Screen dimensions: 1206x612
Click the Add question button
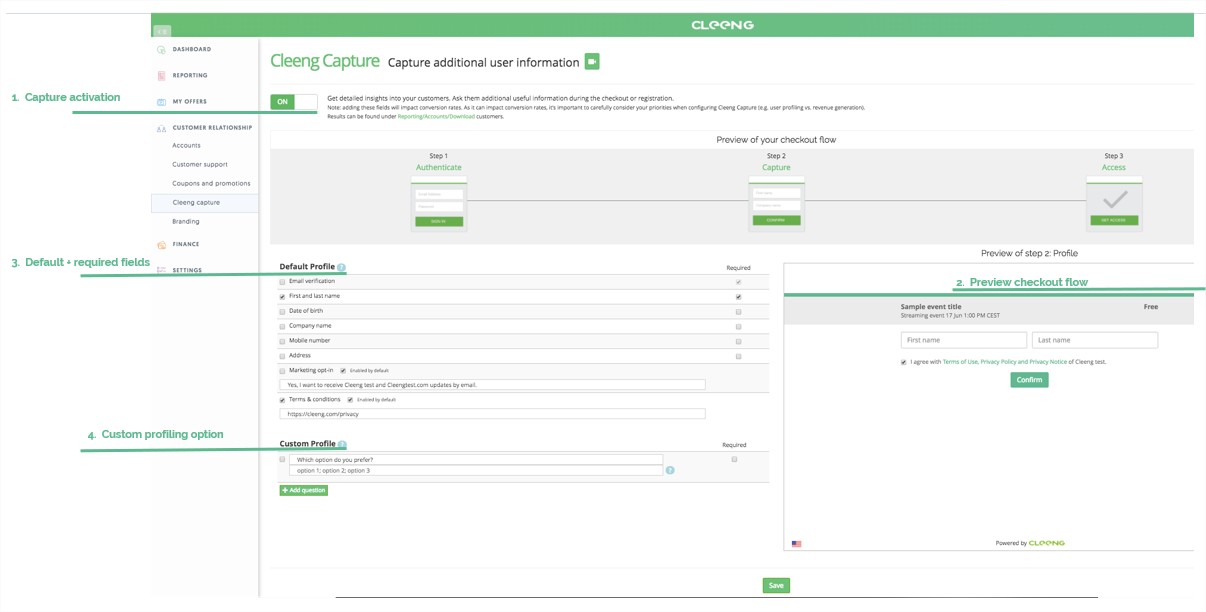(x=304, y=490)
